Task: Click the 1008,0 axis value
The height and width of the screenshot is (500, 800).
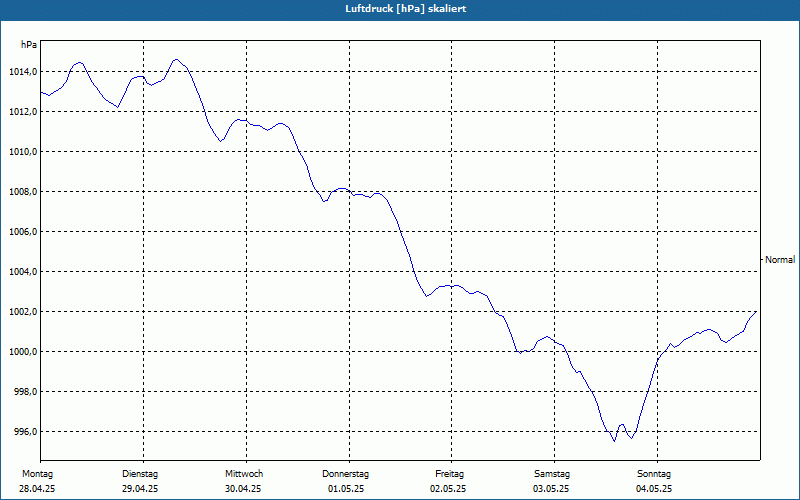Action: pos(23,192)
